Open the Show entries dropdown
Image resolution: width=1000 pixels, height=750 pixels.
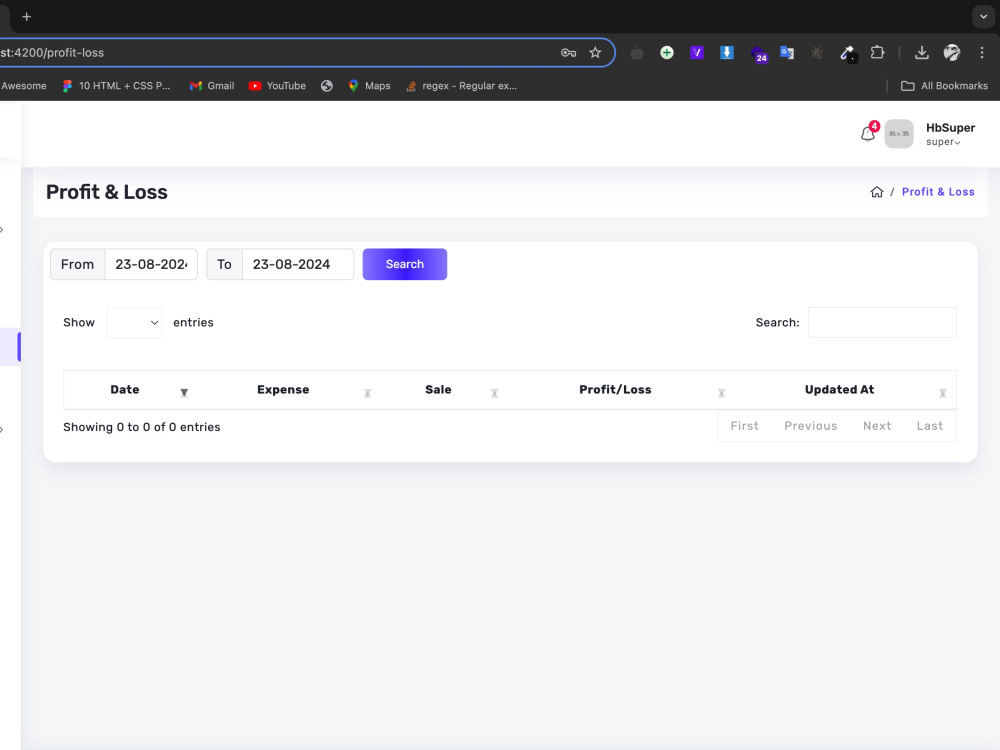click(134, 323)
